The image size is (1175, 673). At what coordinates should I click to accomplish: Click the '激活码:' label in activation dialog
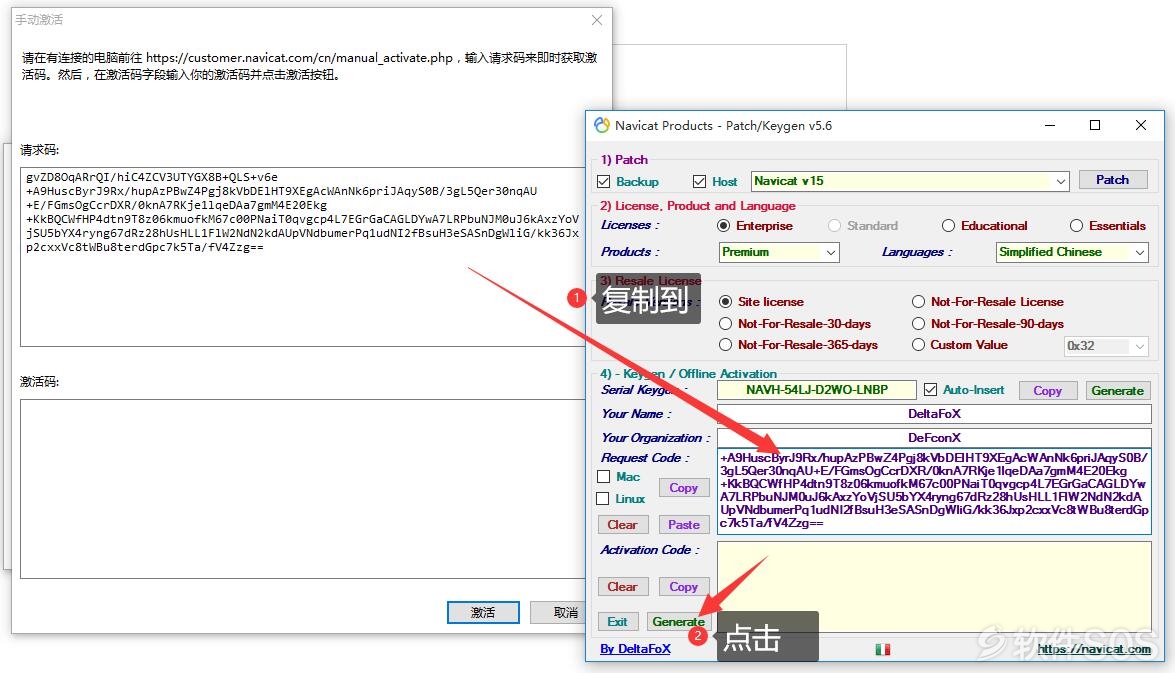(40, 381)
